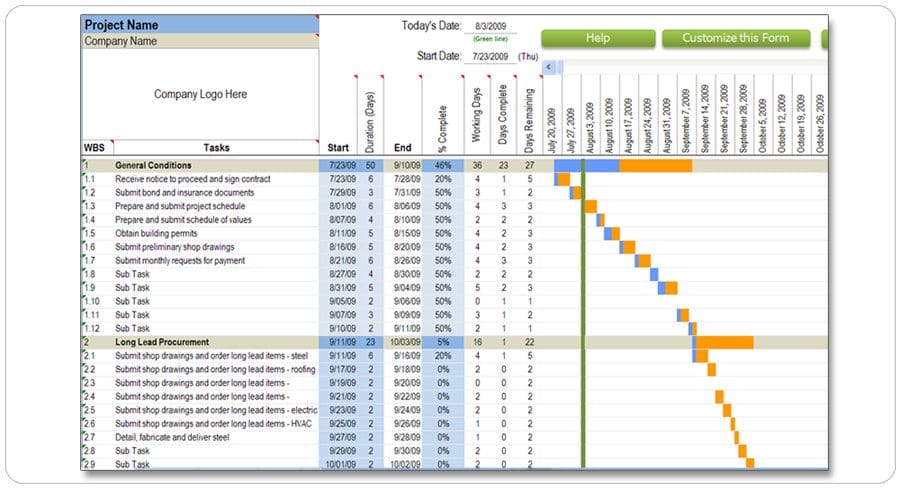
Task: Click the timeline horizontal scrollbar track
Action: pyautogui.click(x=695, y=67)
